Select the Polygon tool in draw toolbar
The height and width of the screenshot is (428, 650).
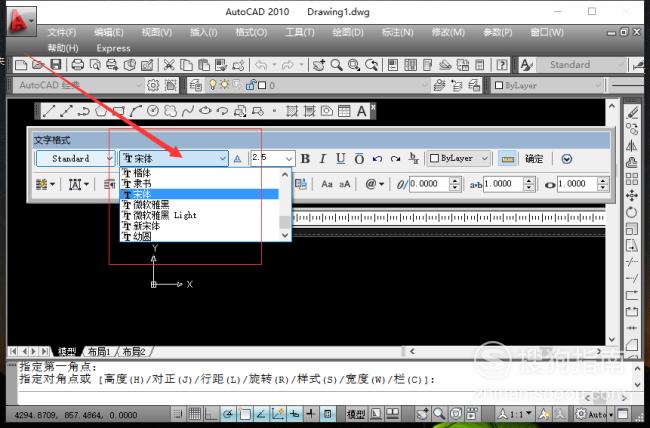click(101, 111)
